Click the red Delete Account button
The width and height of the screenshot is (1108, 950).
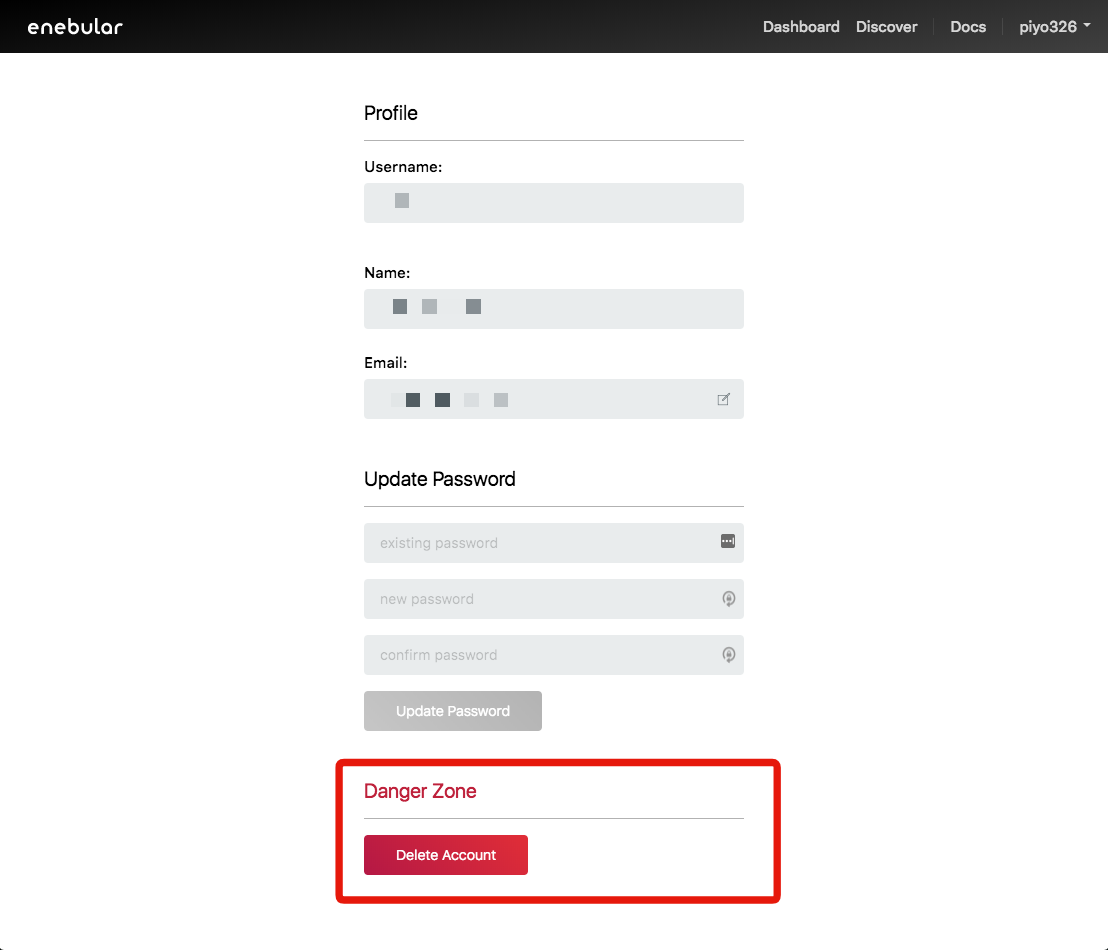pyautogui.click(x=445, y=855)
